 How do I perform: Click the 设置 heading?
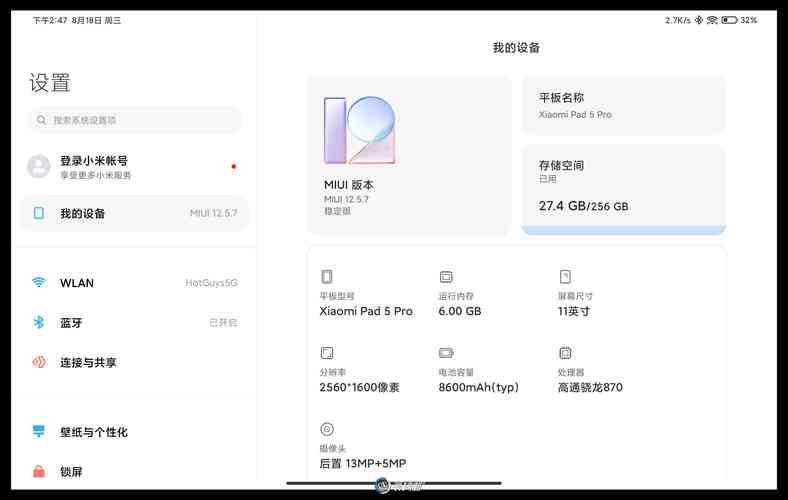click(x=50, y=83)
